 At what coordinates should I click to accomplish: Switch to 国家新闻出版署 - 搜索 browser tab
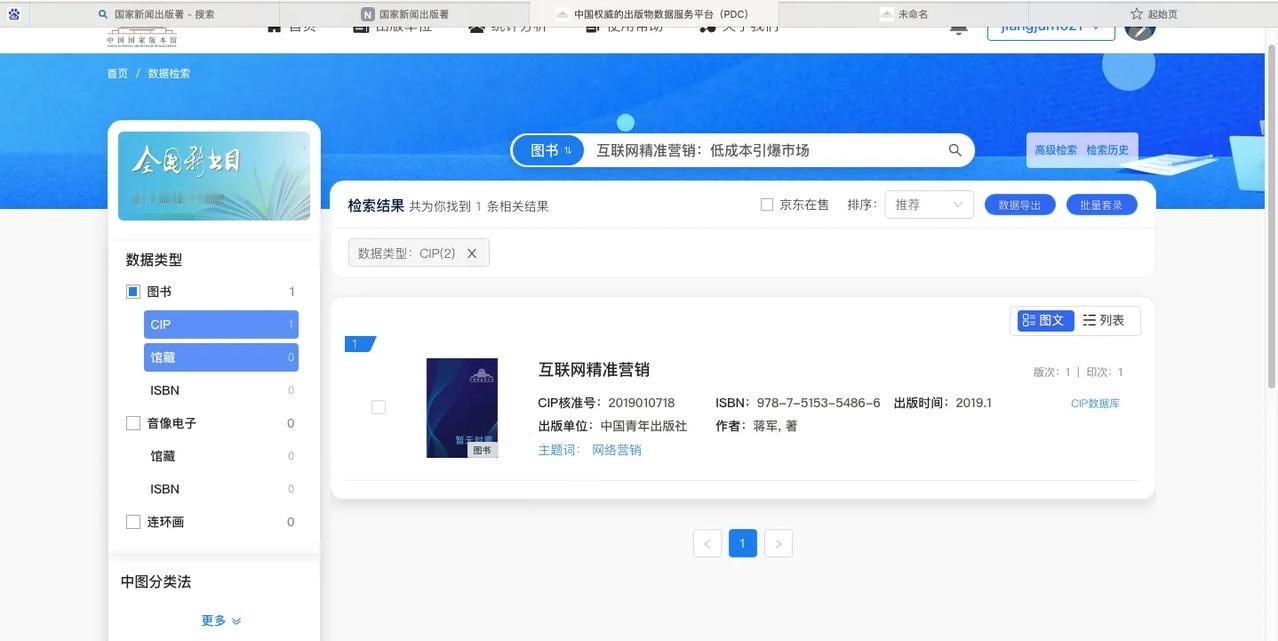pyautogui.click(x=155, y=14)
